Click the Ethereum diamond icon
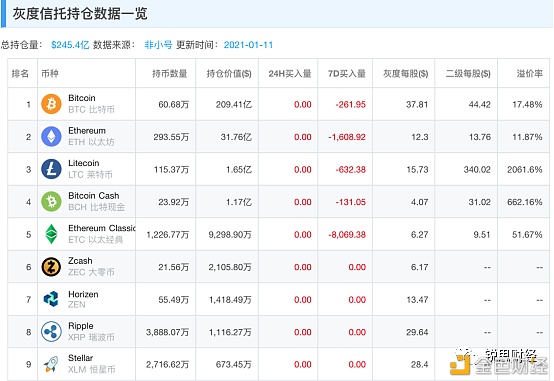Screen dimensions: 554x381 click(51, 136)
